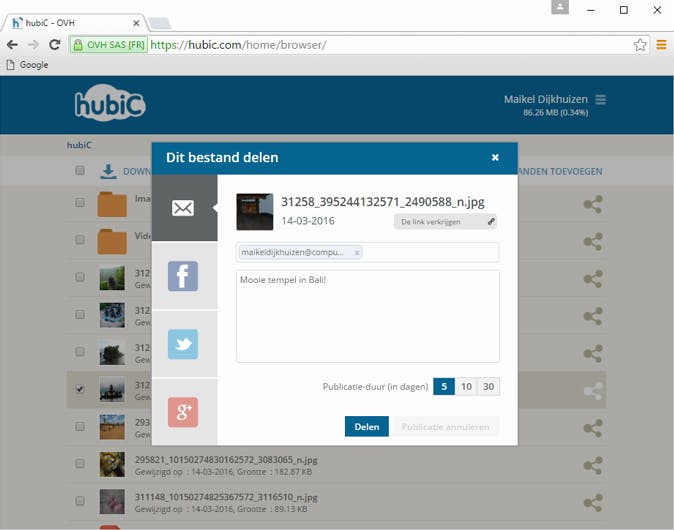Click share icon for 295821 file row
The width and height of the screenshot is (674, 530).
tap(593, 466)
